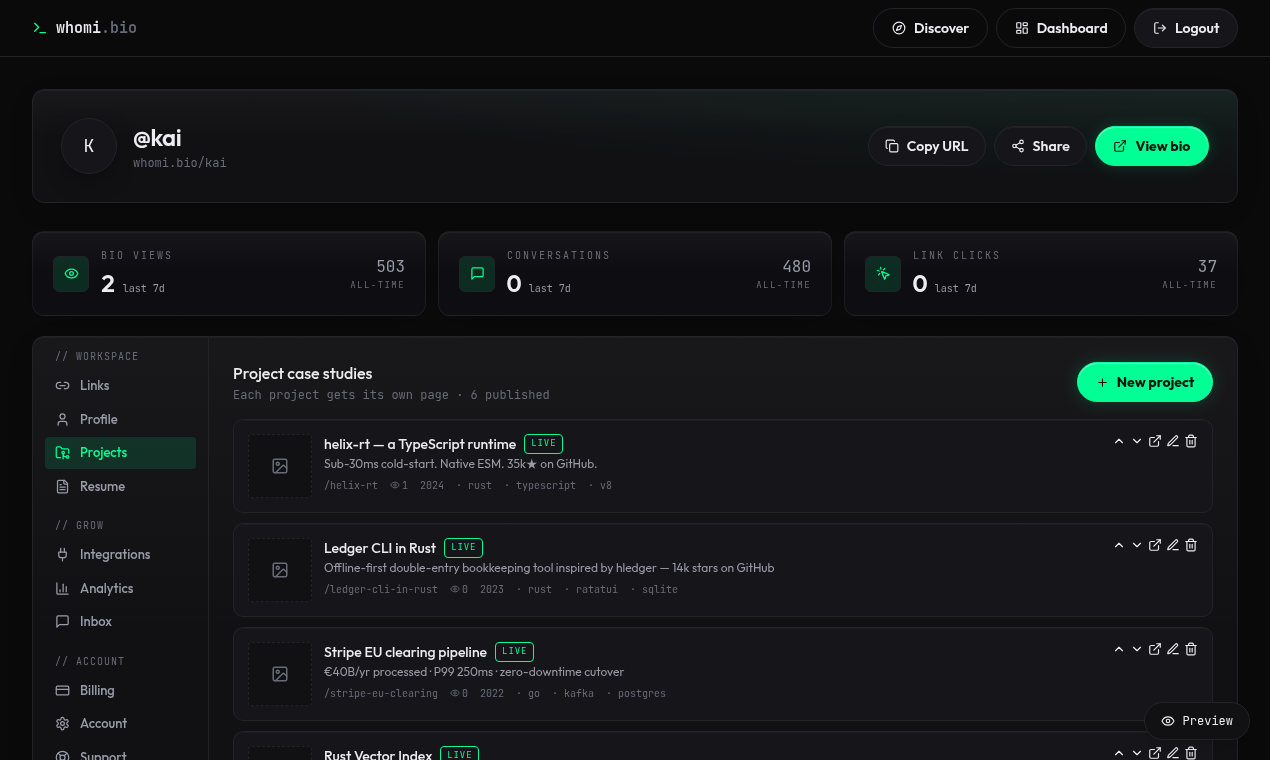Click 480 all-time conversations value
Viewport: 1270px width, 760px height.
coord(796,266)
